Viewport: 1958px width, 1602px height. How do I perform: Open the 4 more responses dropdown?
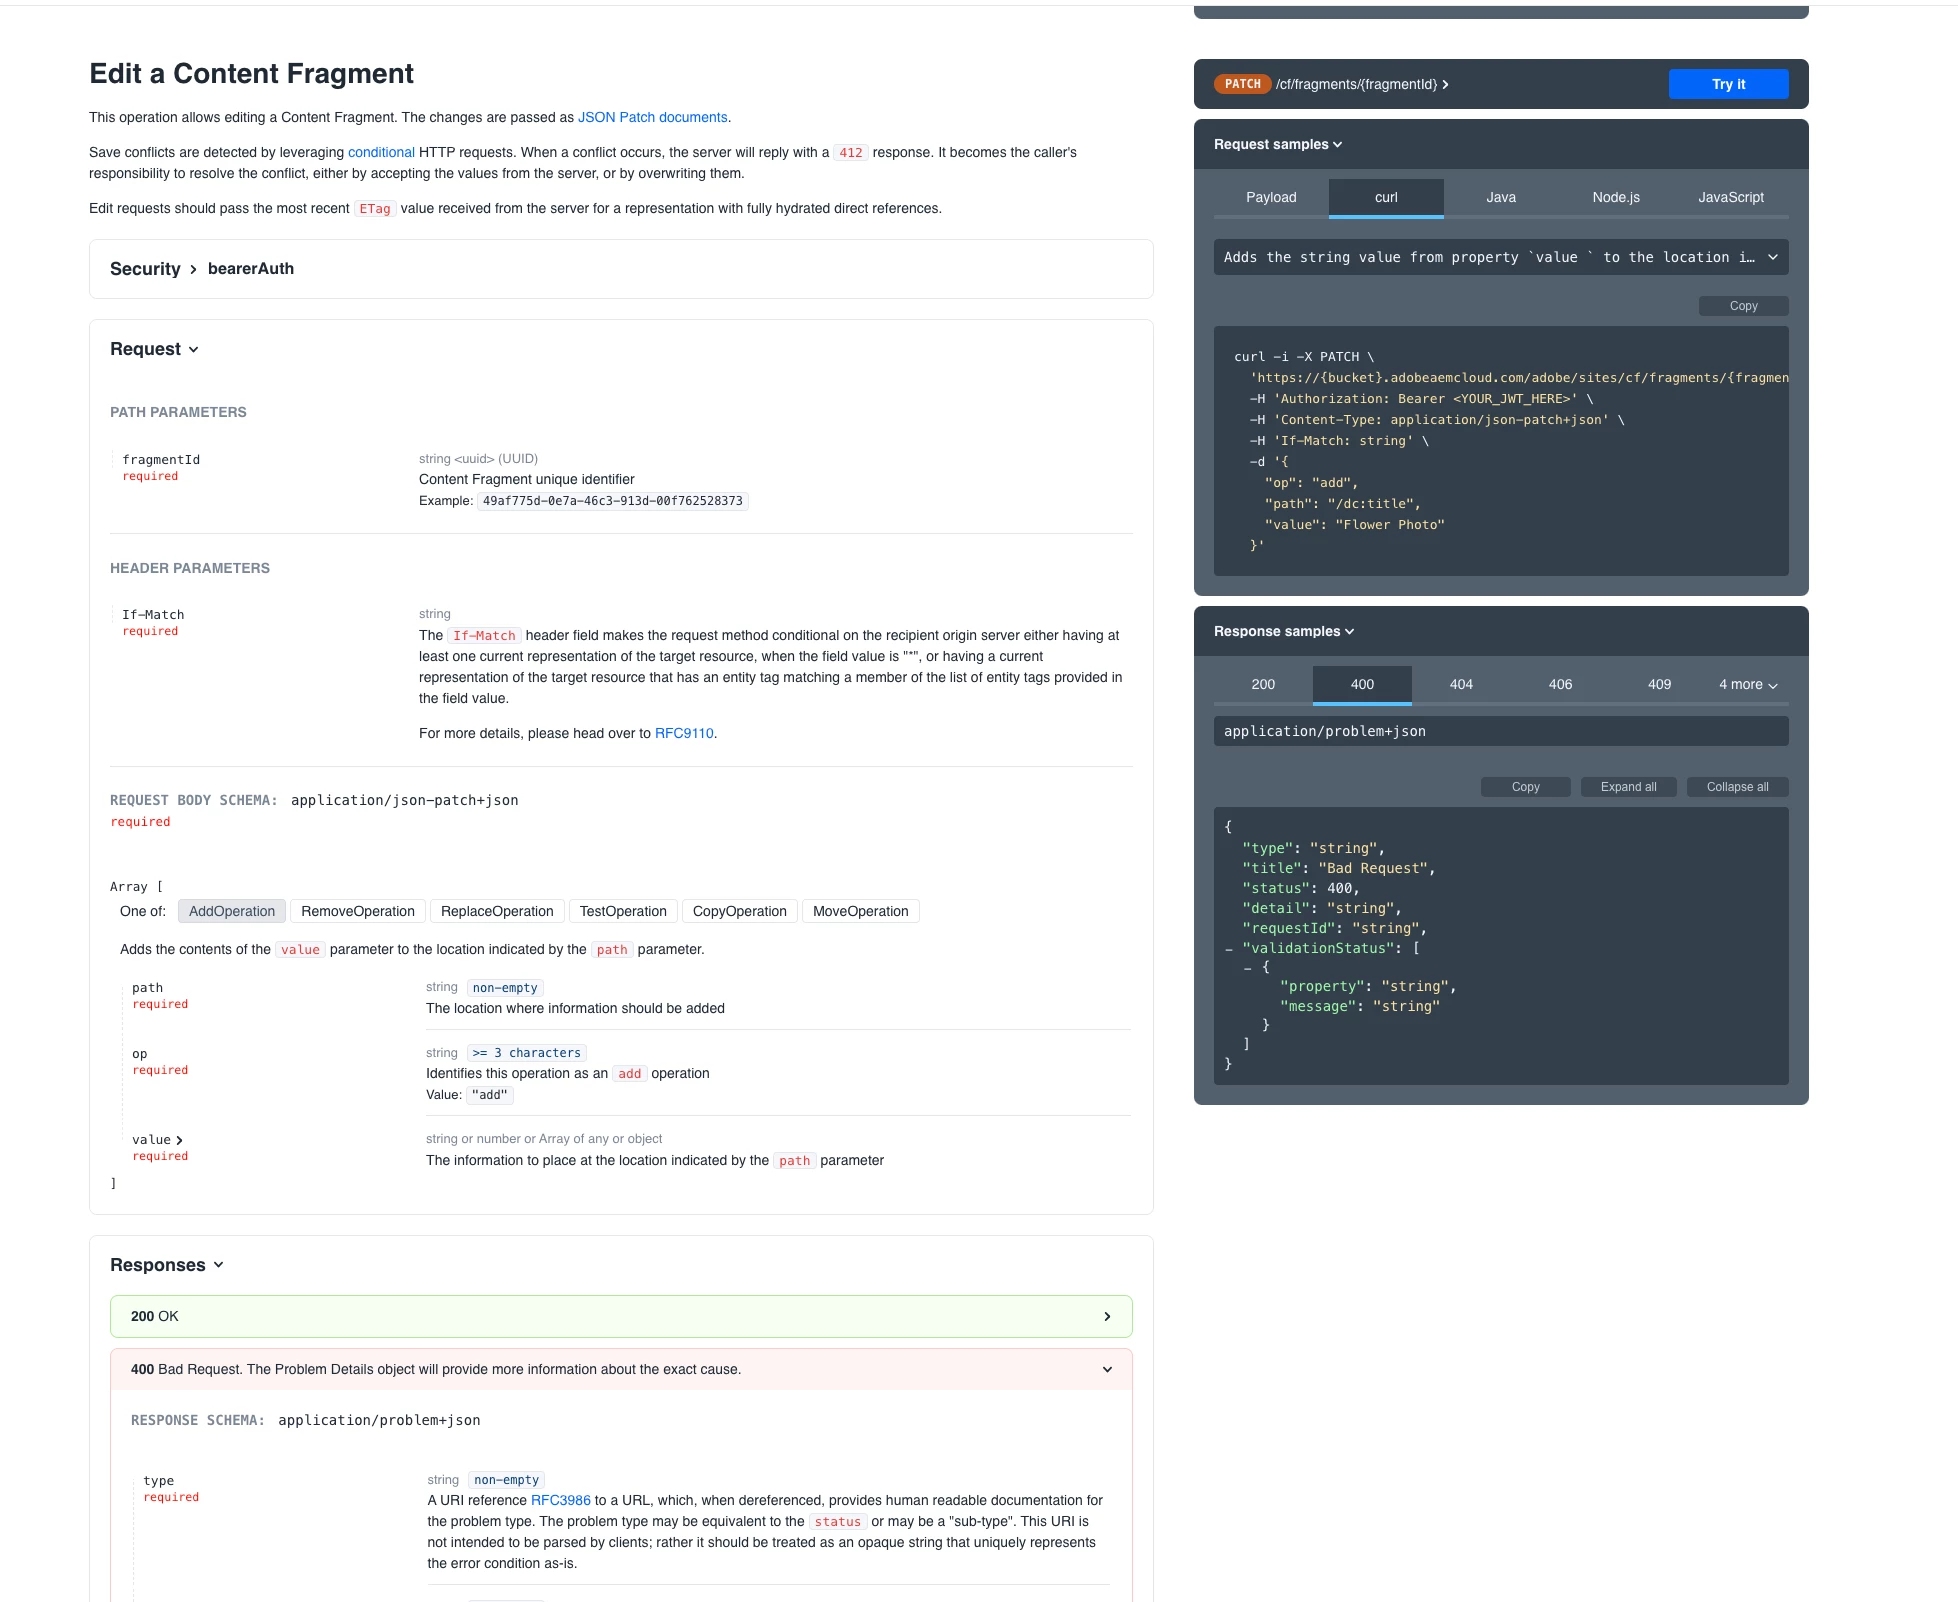coord(1747,685)
